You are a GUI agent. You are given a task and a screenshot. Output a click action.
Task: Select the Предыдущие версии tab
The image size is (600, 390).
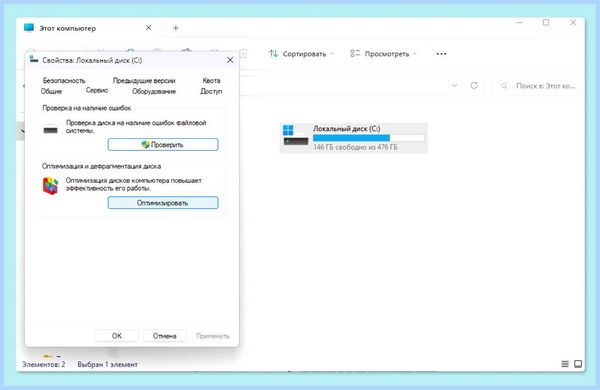(x=144, y=80)
